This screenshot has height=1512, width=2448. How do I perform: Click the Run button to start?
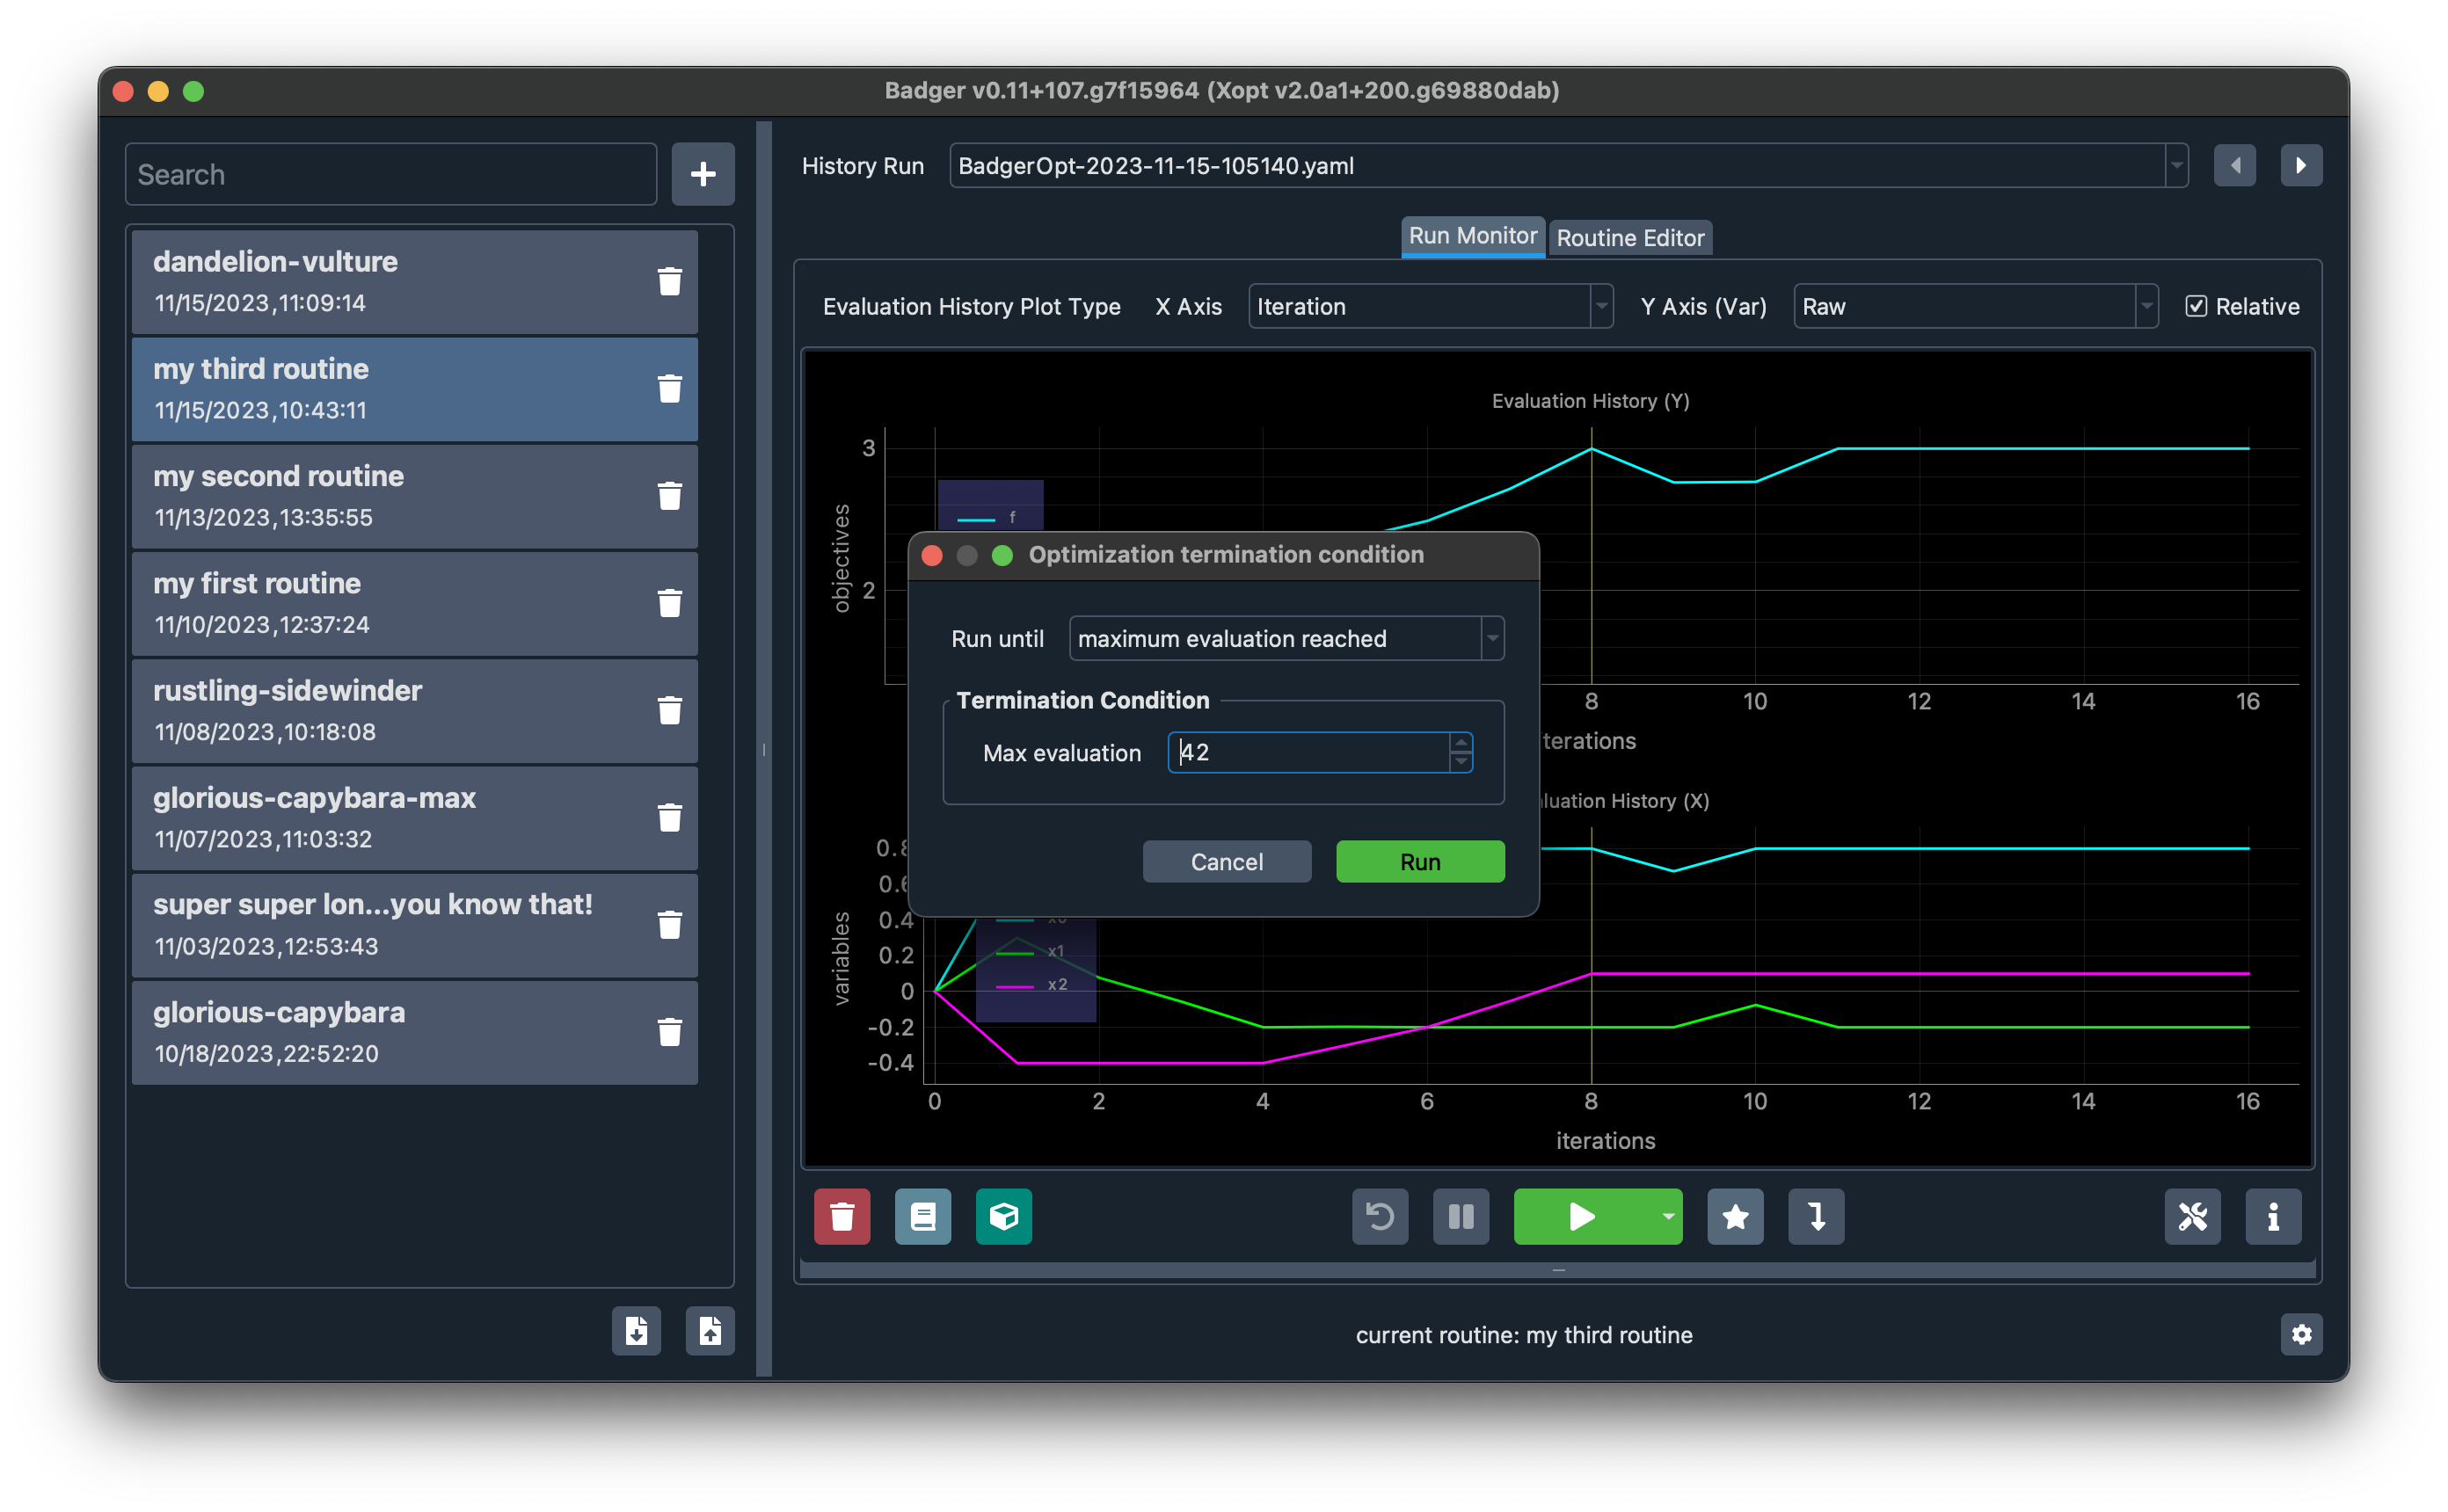tap(1420, 860)
